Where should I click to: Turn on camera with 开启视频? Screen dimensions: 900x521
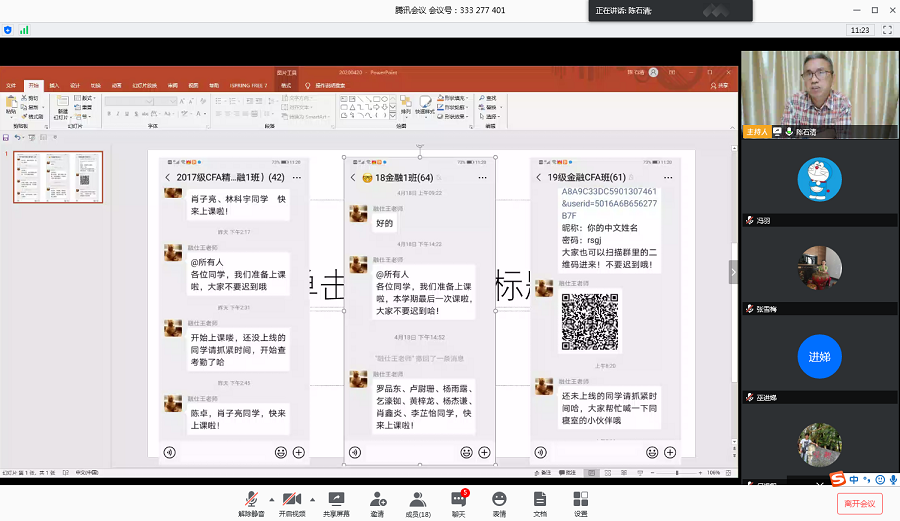[x=292, y=499]
